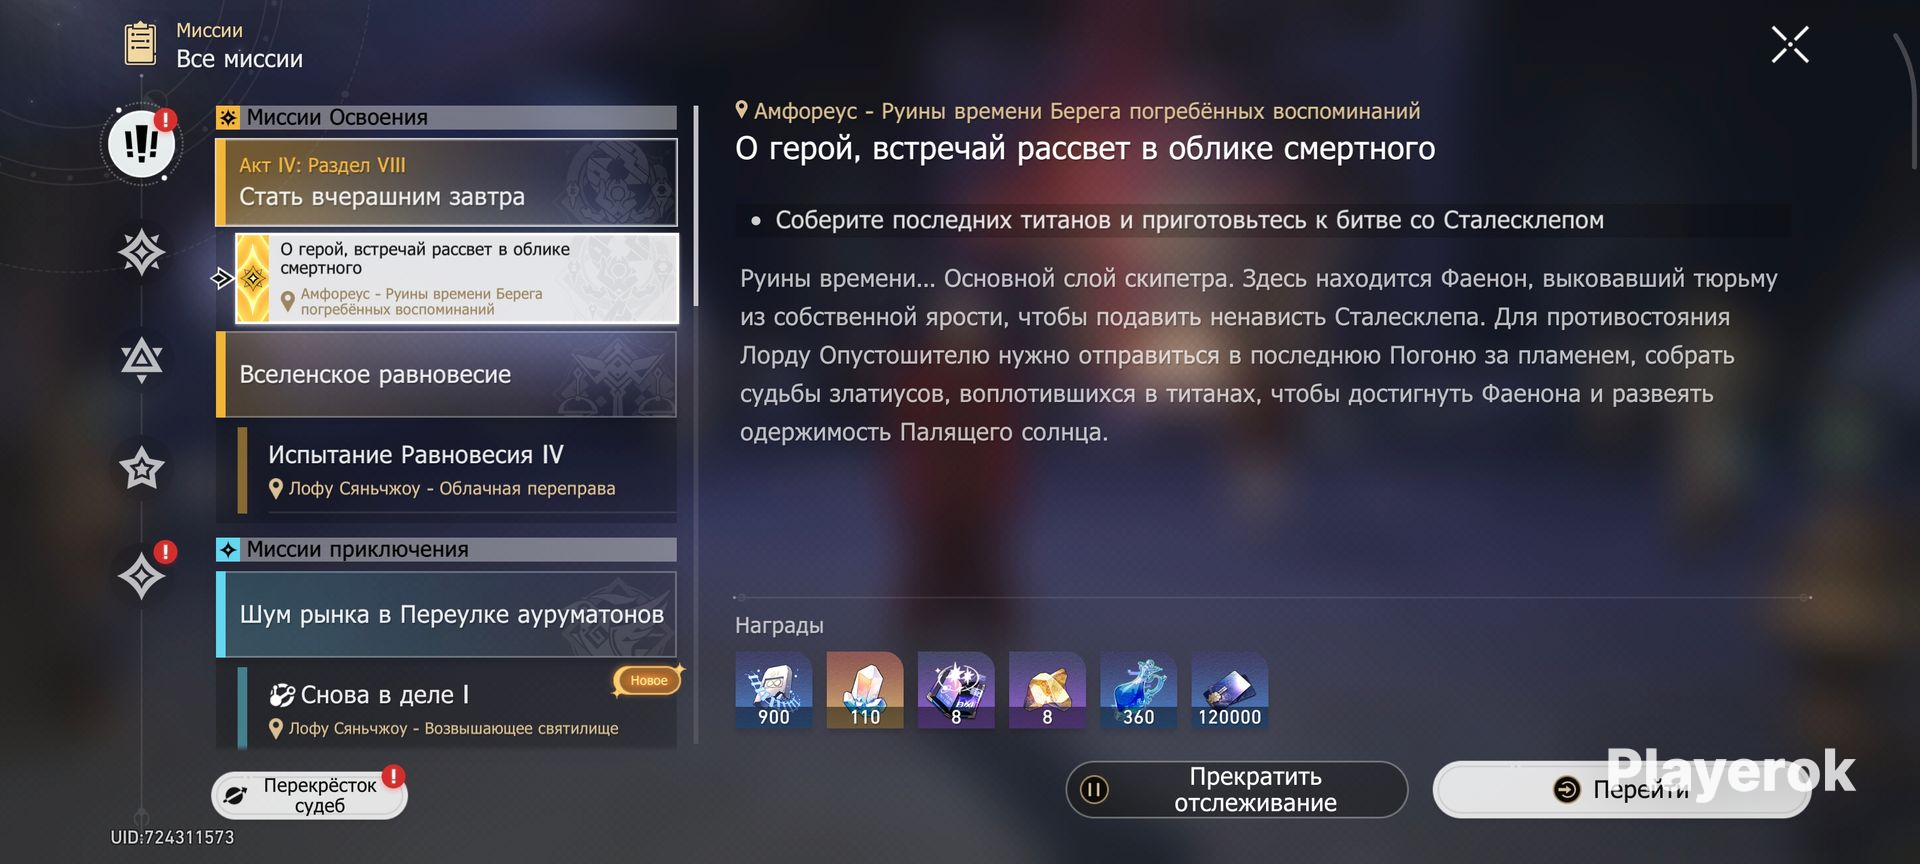This screenshot has width=1920, height=864.
Task: View the 360 blue flask reward
Action: pyautogui.click(x=1138, y=690)
